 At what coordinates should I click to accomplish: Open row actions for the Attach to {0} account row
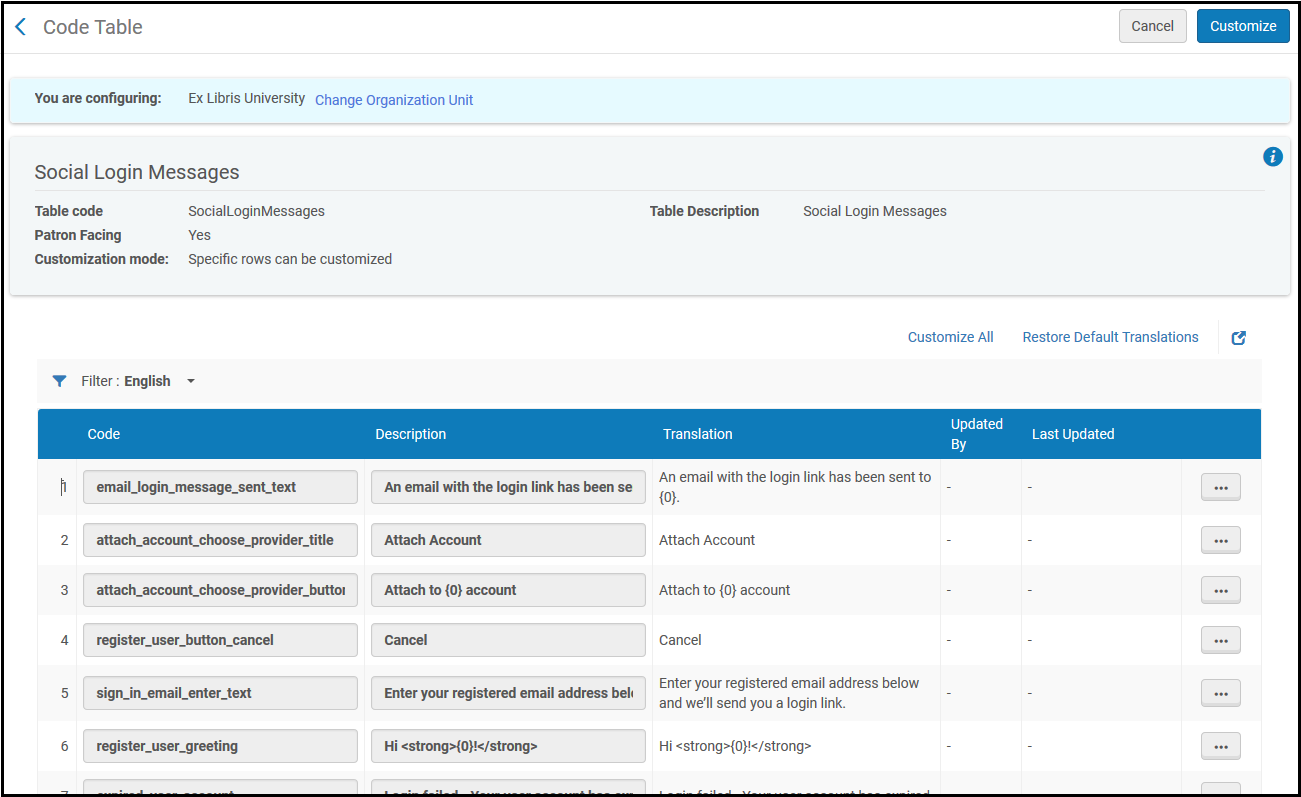tap(1220, 590)
